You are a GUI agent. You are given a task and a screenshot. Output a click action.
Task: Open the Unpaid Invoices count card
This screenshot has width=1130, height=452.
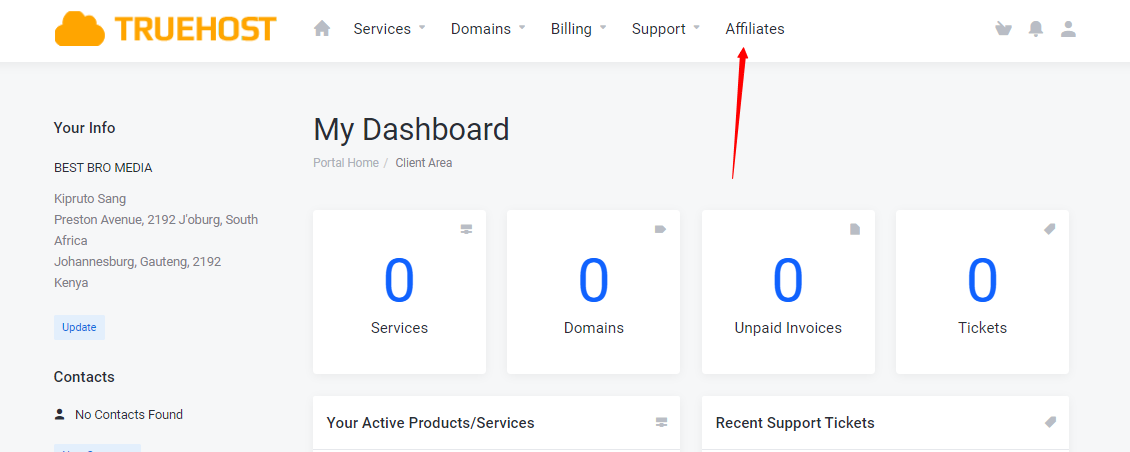(788, 292)
